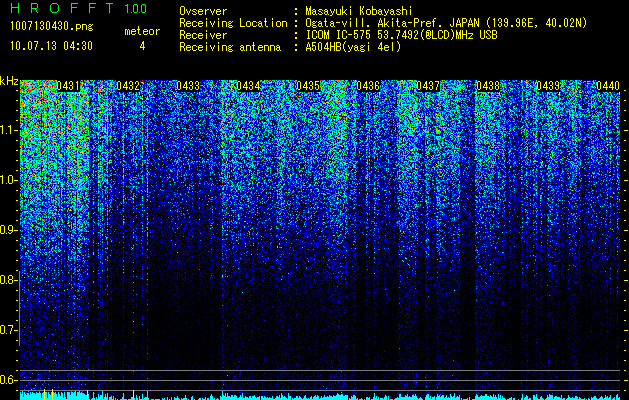Click the Receiver label
Image resolution: width=629 pixels, height=400 pixels.
[x=203, y=35]
